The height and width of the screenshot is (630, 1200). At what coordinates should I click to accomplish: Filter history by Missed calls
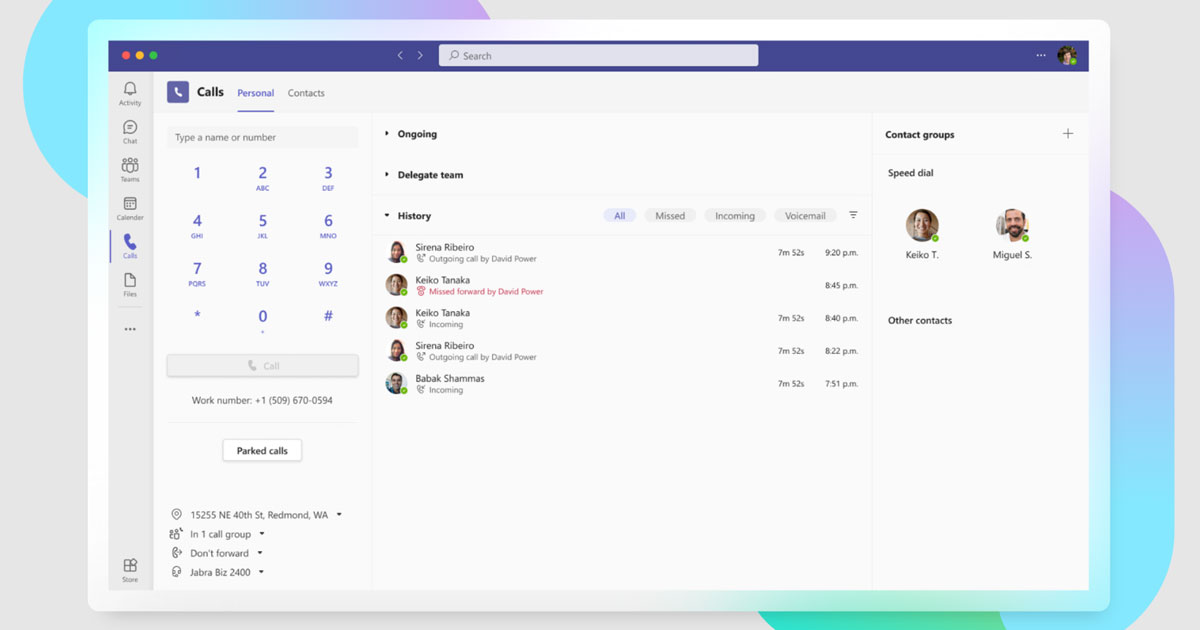(x=670, y=216)
